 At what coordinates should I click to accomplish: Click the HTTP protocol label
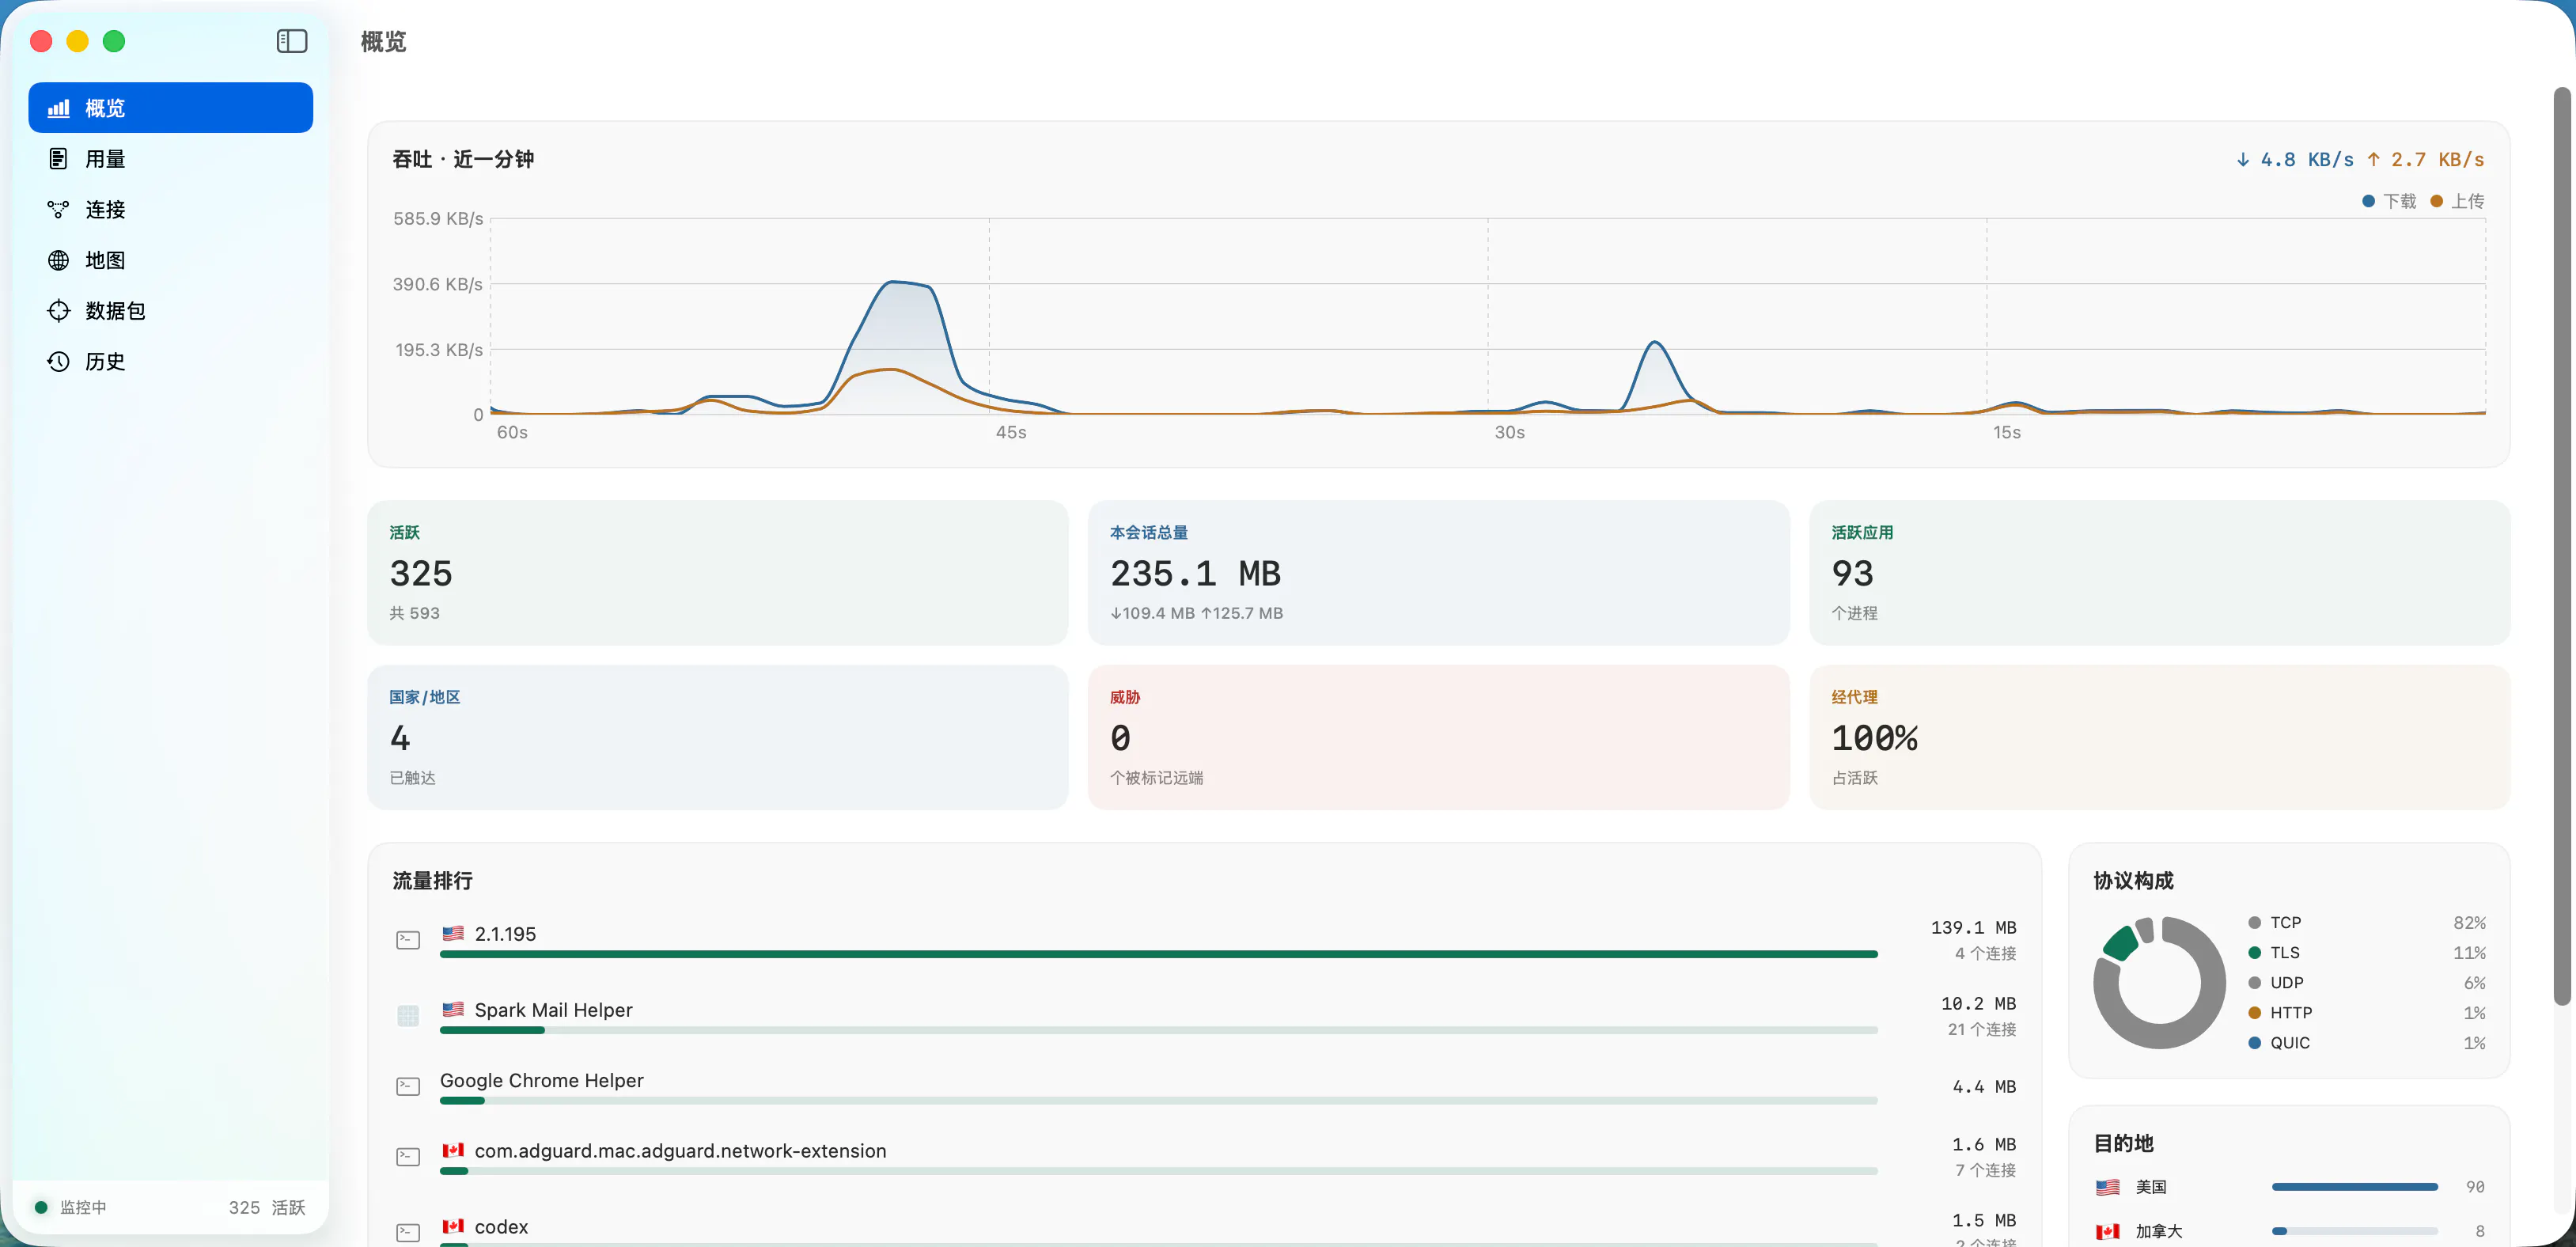[2290, 1013]
